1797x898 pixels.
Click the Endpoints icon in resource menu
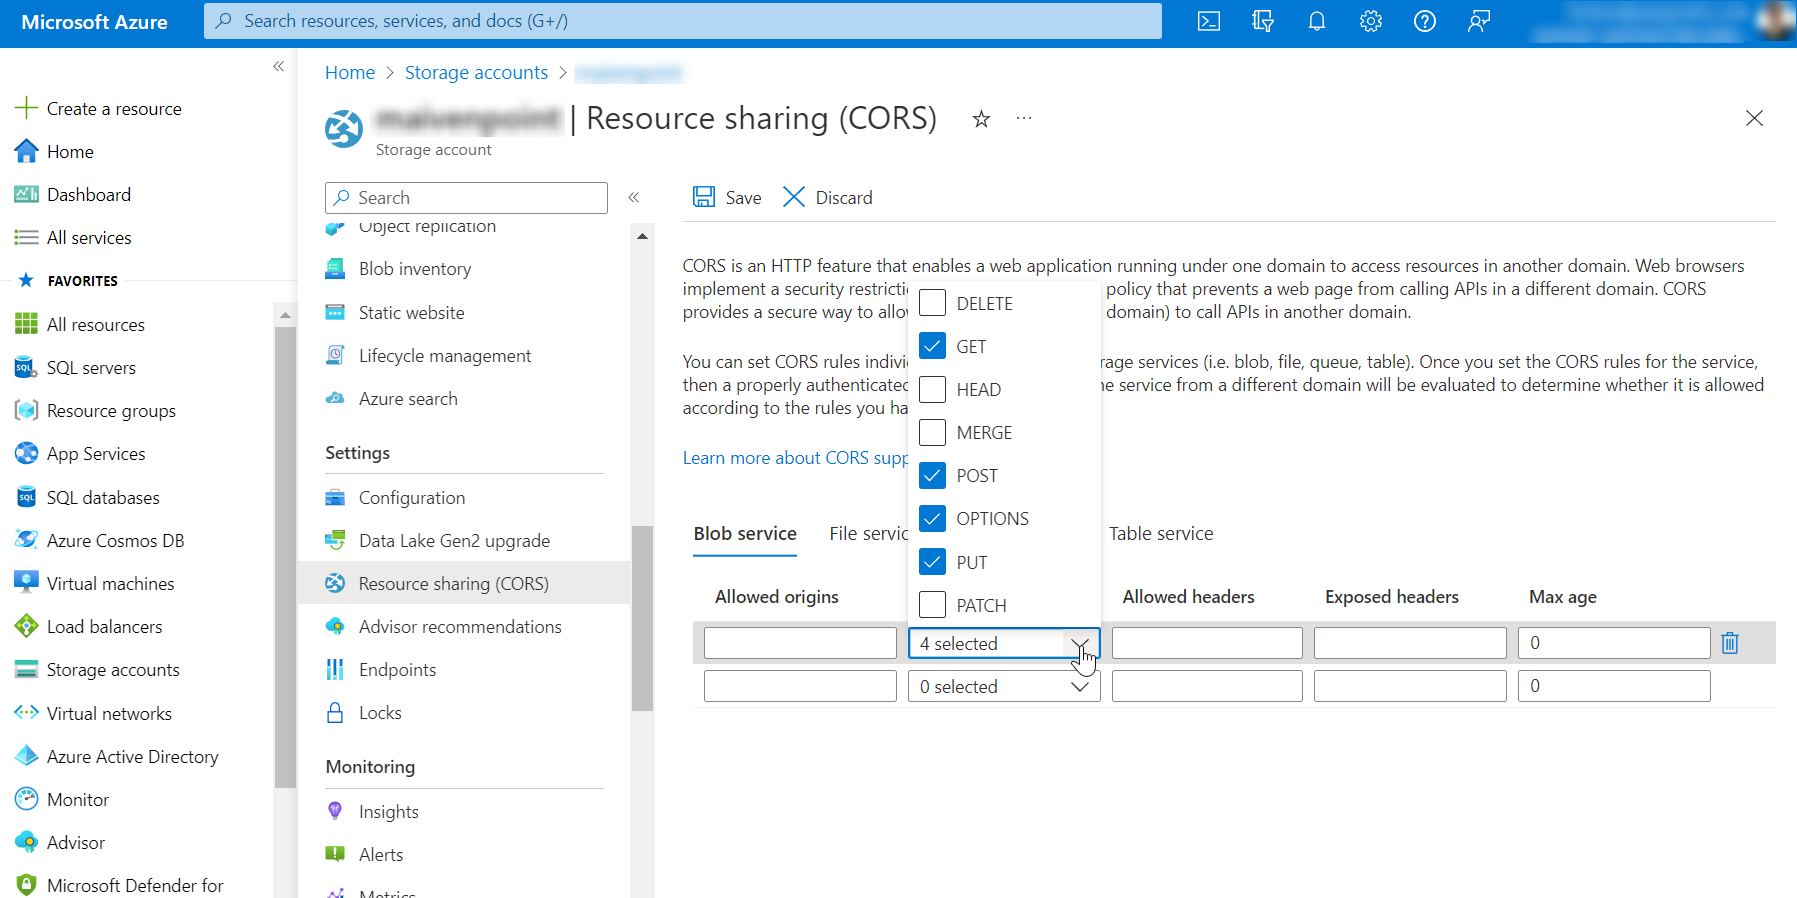(335, 669)
